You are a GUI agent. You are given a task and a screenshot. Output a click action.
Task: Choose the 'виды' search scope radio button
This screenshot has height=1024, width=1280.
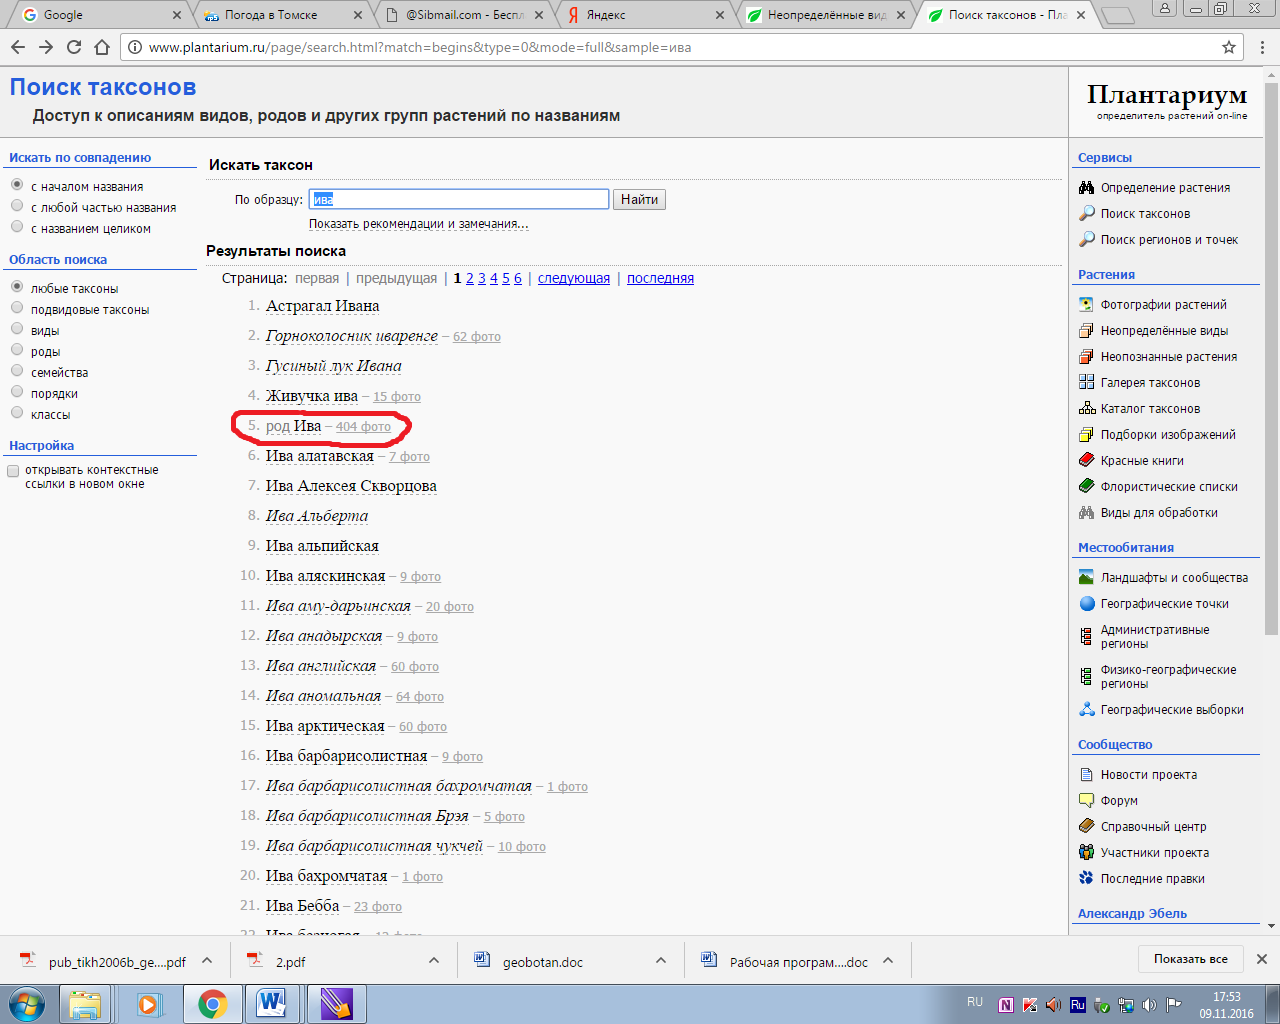point(17,329)
